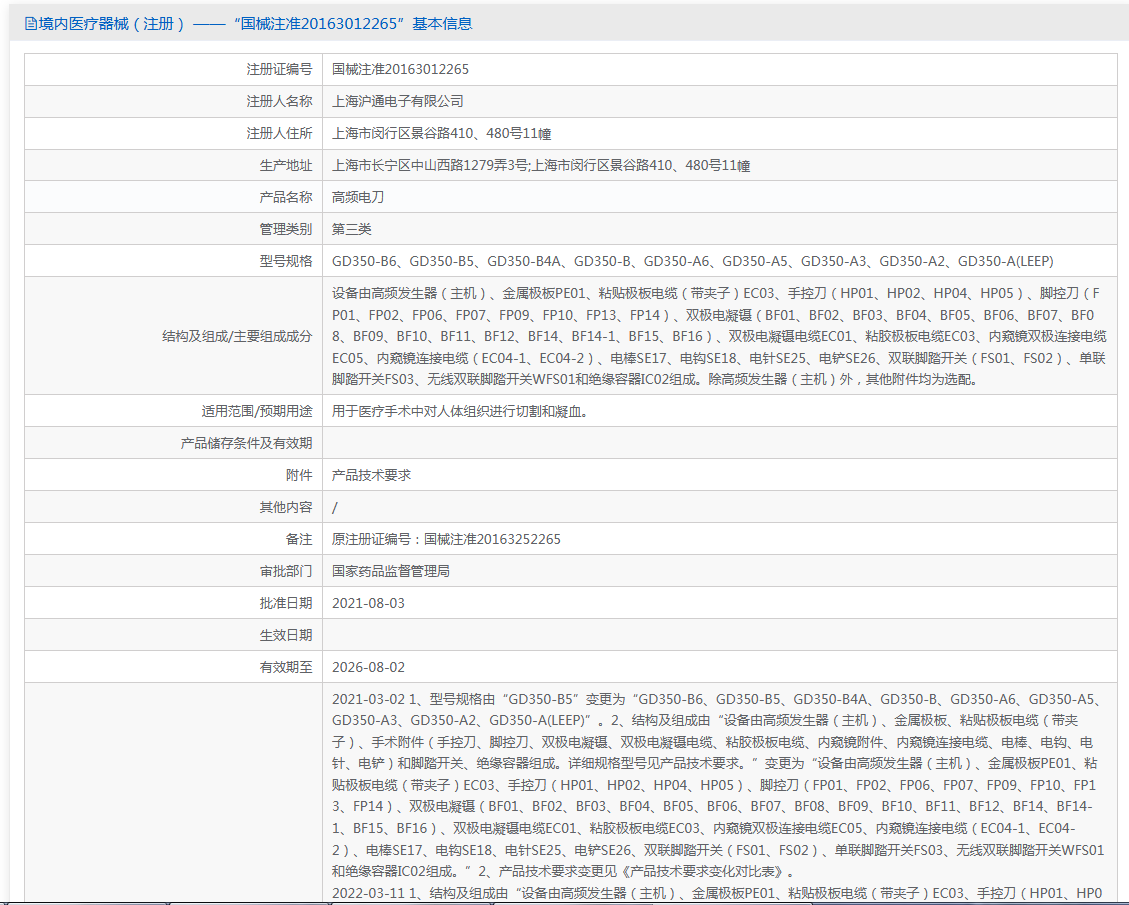
Task: Select the 生效日期 label cell
Action: click(x=174, y=636)
